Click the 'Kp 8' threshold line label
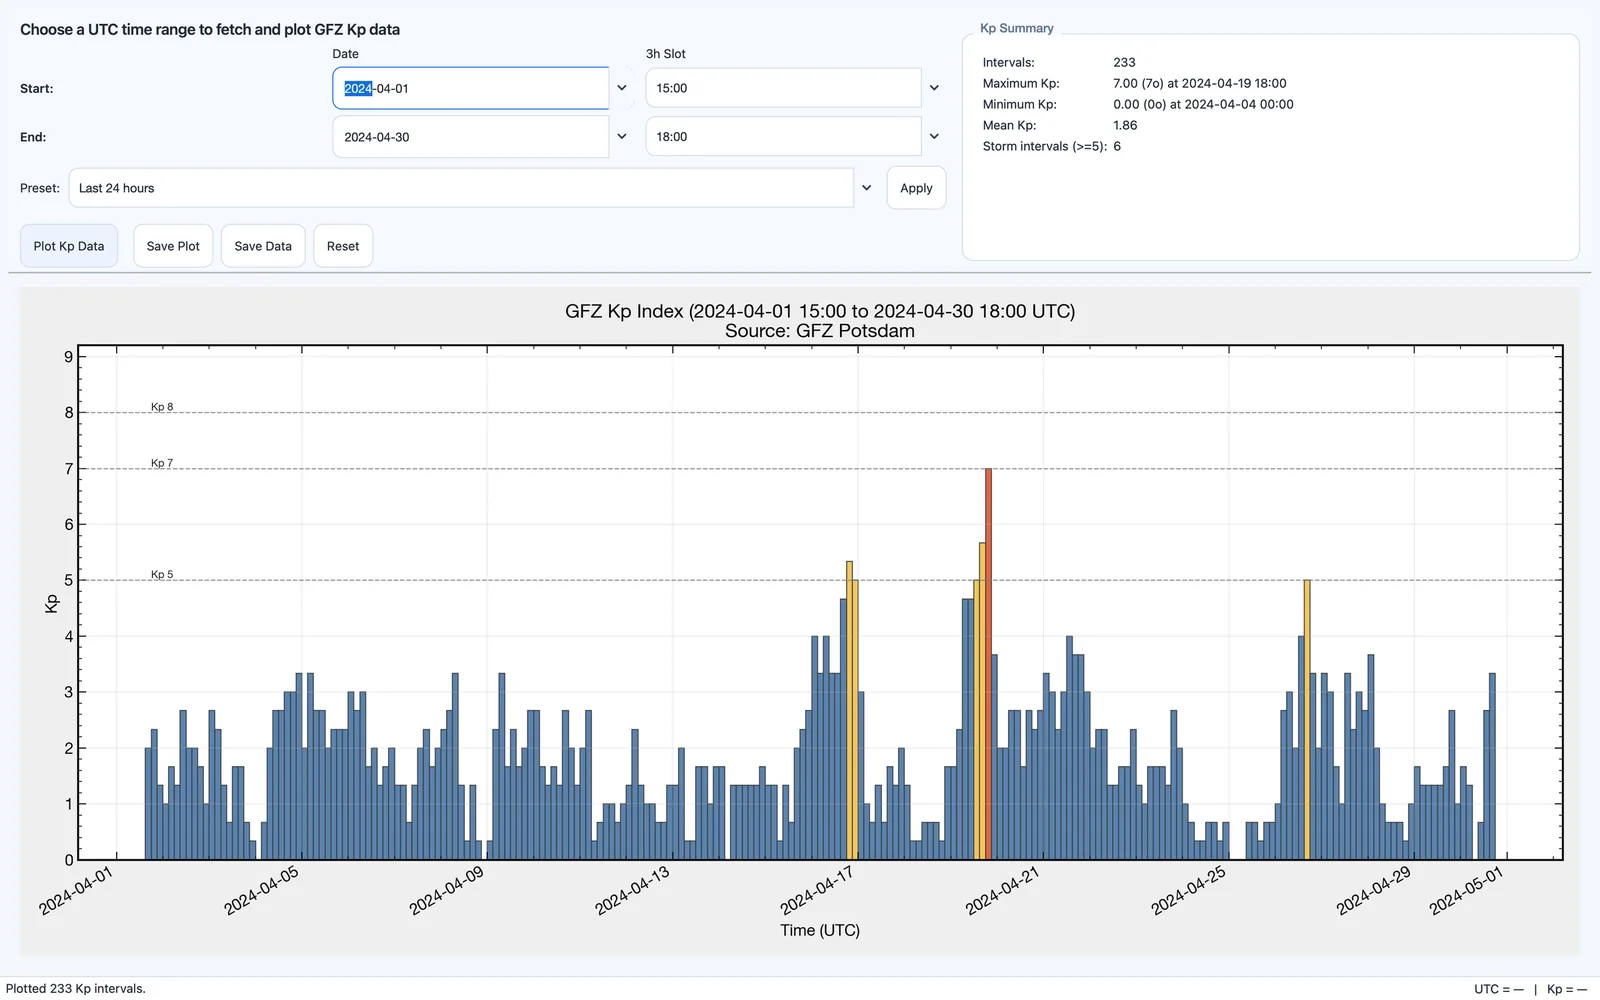This screenshot has width=1600, height=1000. point(162,407)
